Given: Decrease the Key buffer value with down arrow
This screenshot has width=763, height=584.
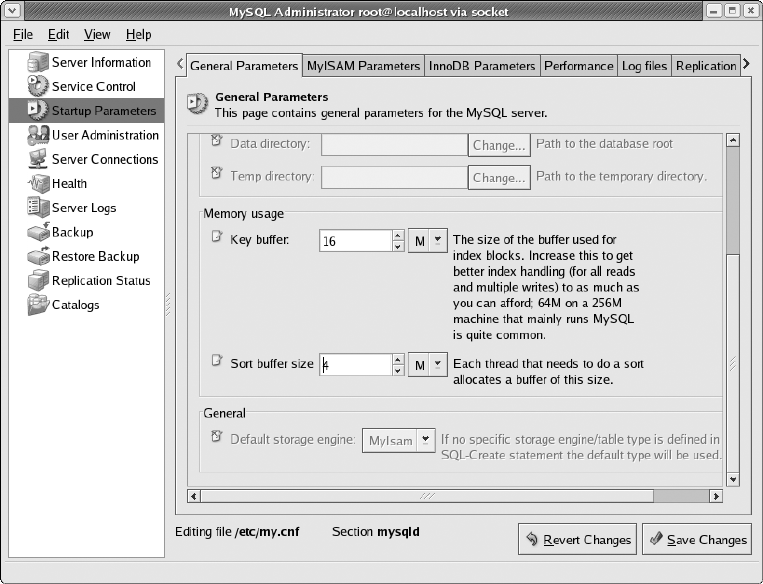Looking at the screenshot, I should 398,246.
